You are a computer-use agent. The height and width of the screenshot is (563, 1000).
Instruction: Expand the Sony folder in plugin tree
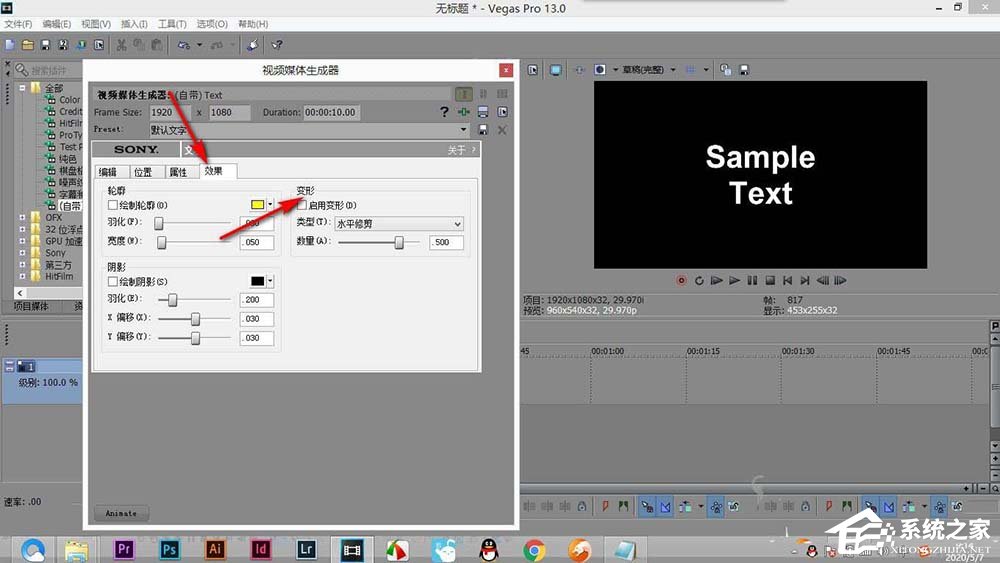pyautogui.click(x=22, y=253)
